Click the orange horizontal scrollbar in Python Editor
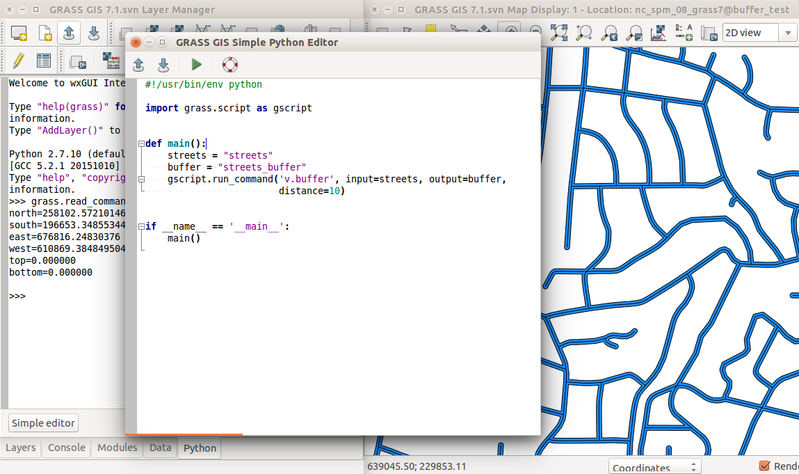Screen dimensions: 799x474 point(184,434)
